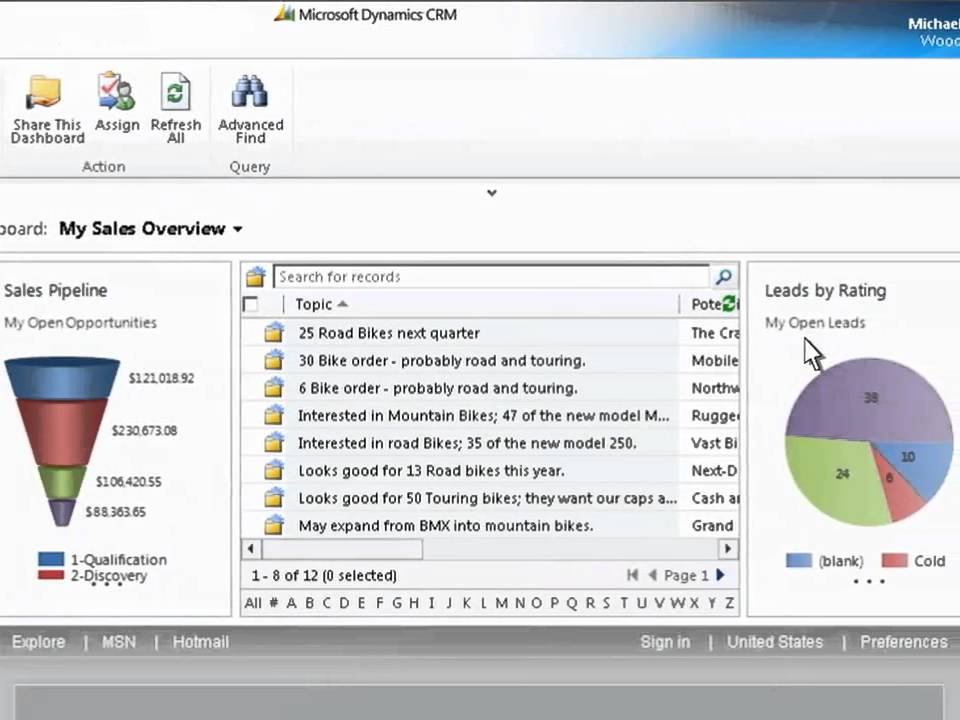Open '25 Road Bikes next quarter' record
This screenshot has width=960, height=720.
click(389, 333)
